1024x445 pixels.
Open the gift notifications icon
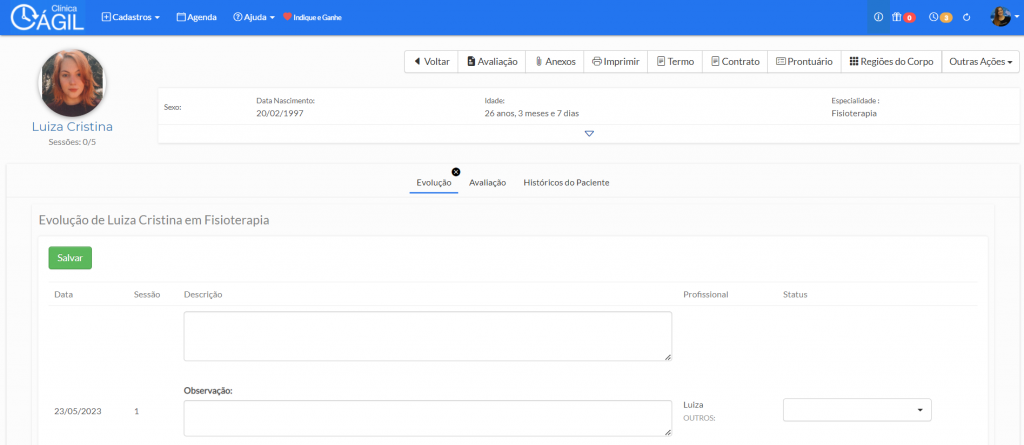(x=902, y=17)
